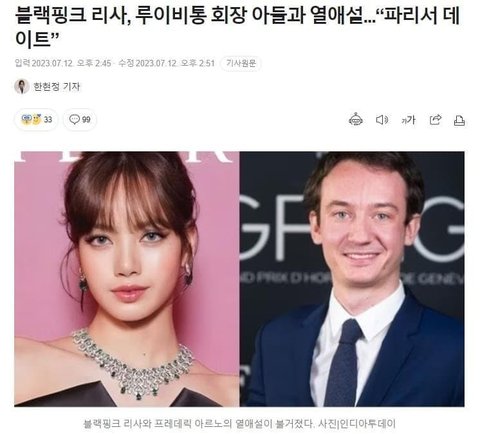Image resolution: width=480 pixels, height=434 pixels.
Task: Open the AI summary robot icon
Action: (356, 120)
